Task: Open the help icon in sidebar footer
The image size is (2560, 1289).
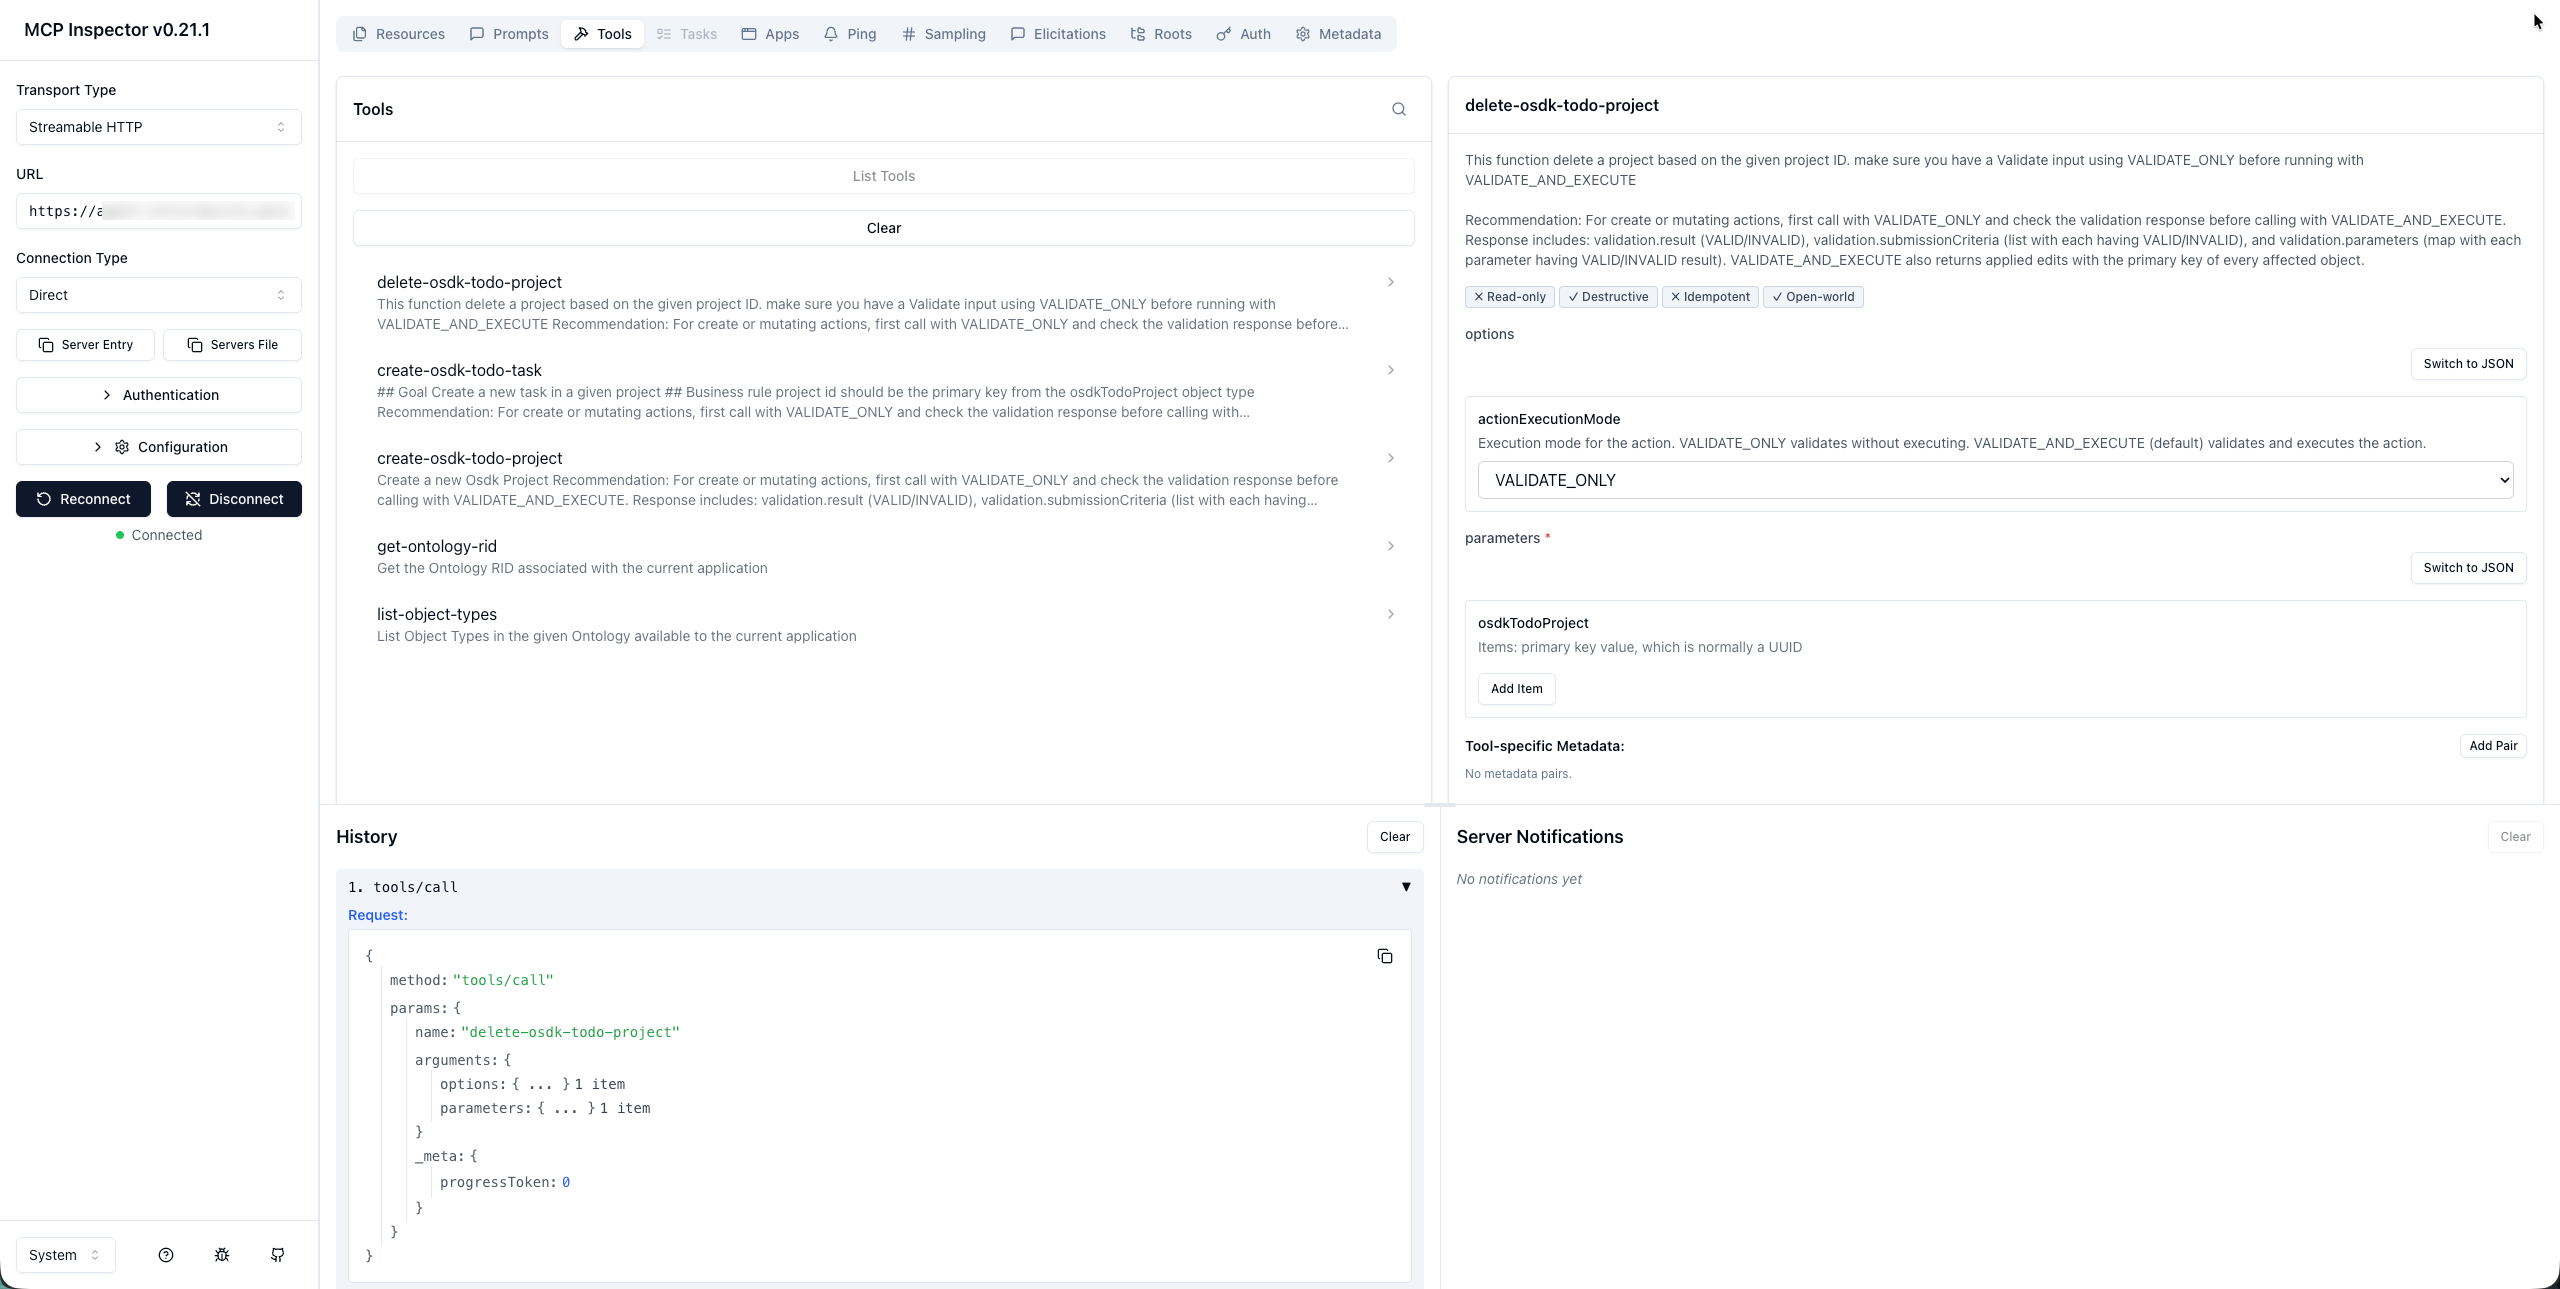Action: pyautogui.click(x=166, y=1255)
